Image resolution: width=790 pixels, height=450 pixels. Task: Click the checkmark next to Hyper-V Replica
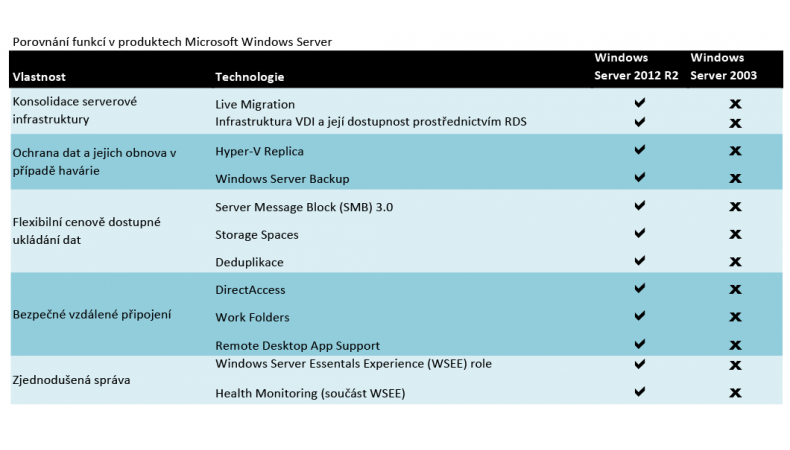pos(639,150)
